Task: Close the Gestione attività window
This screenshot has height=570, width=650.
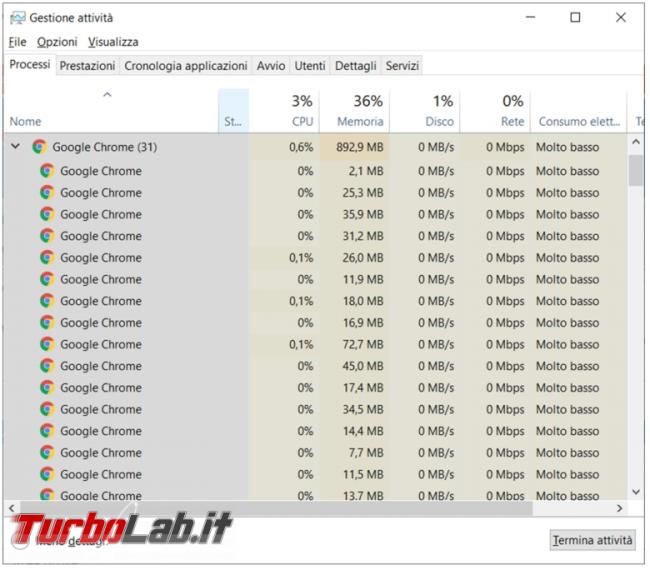Action: pyautogui.click(x=621, y=17)
